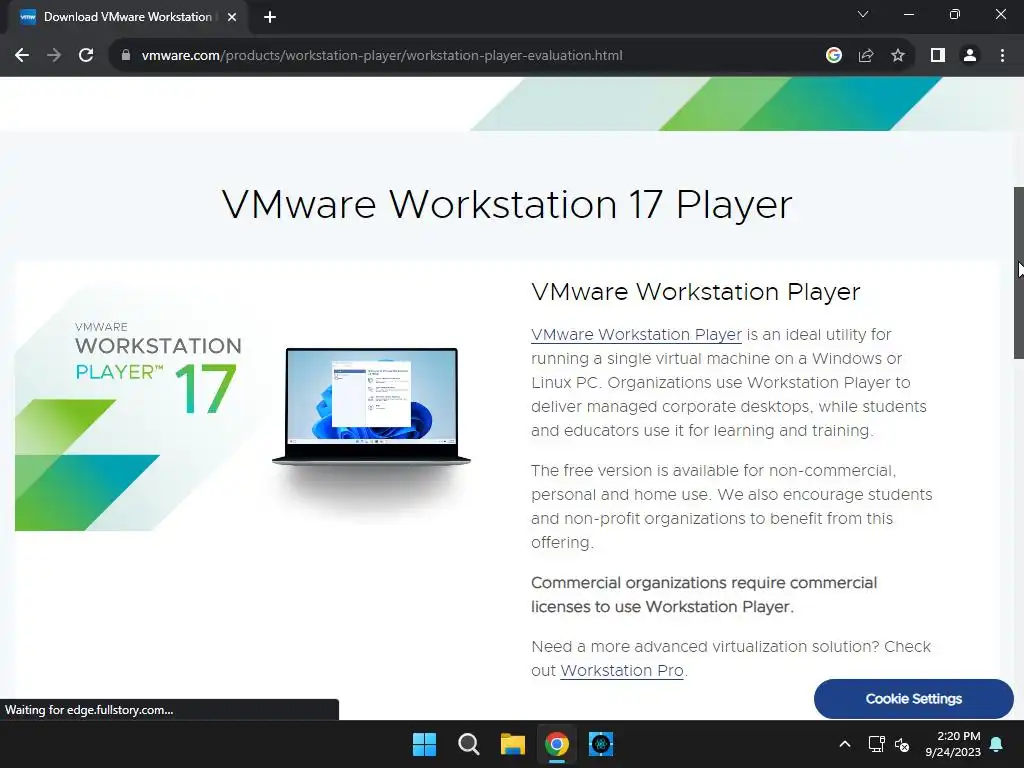Click the 'Waiting for edge.fullstory.com' status text
This screenshot has height=768, width=1024.
(x=89, y=710)
